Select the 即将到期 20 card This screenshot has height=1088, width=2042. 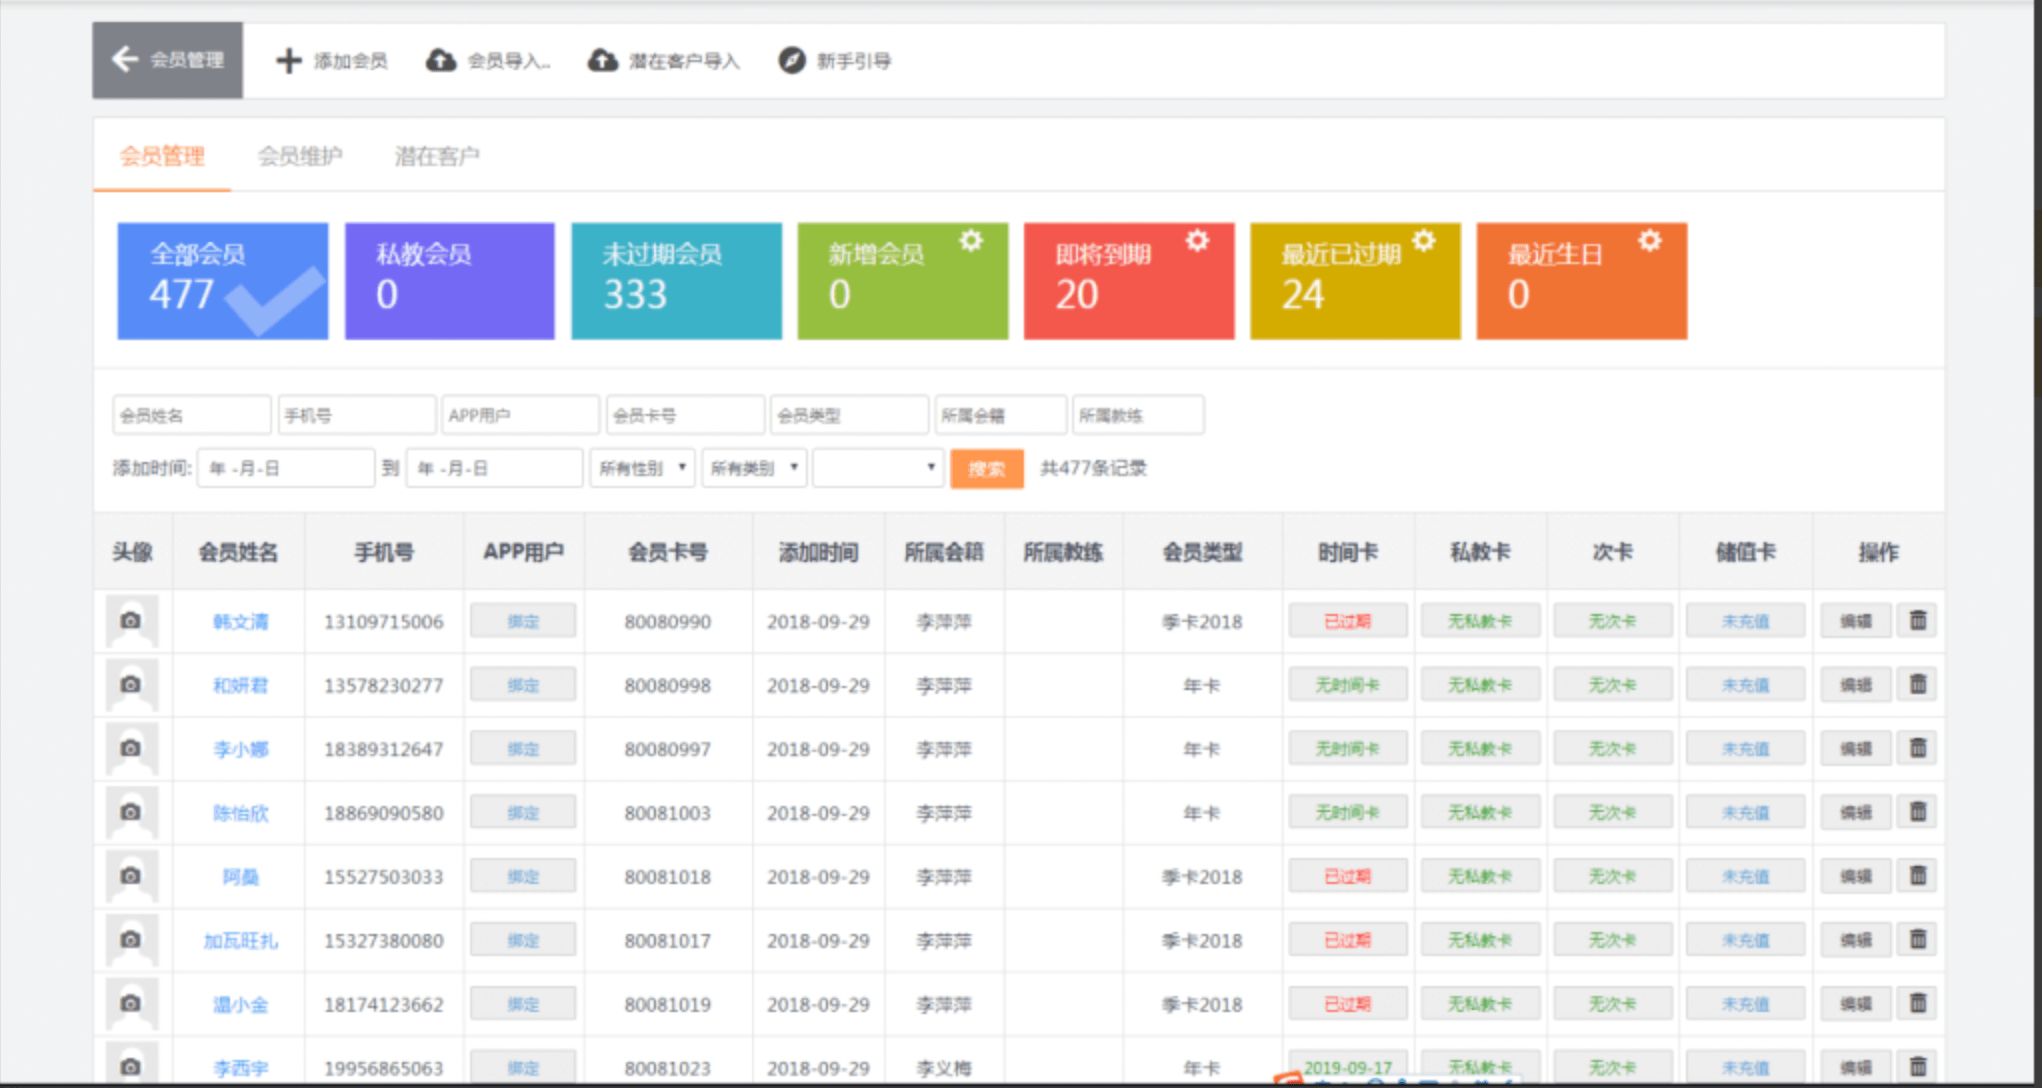[1128, 281]
